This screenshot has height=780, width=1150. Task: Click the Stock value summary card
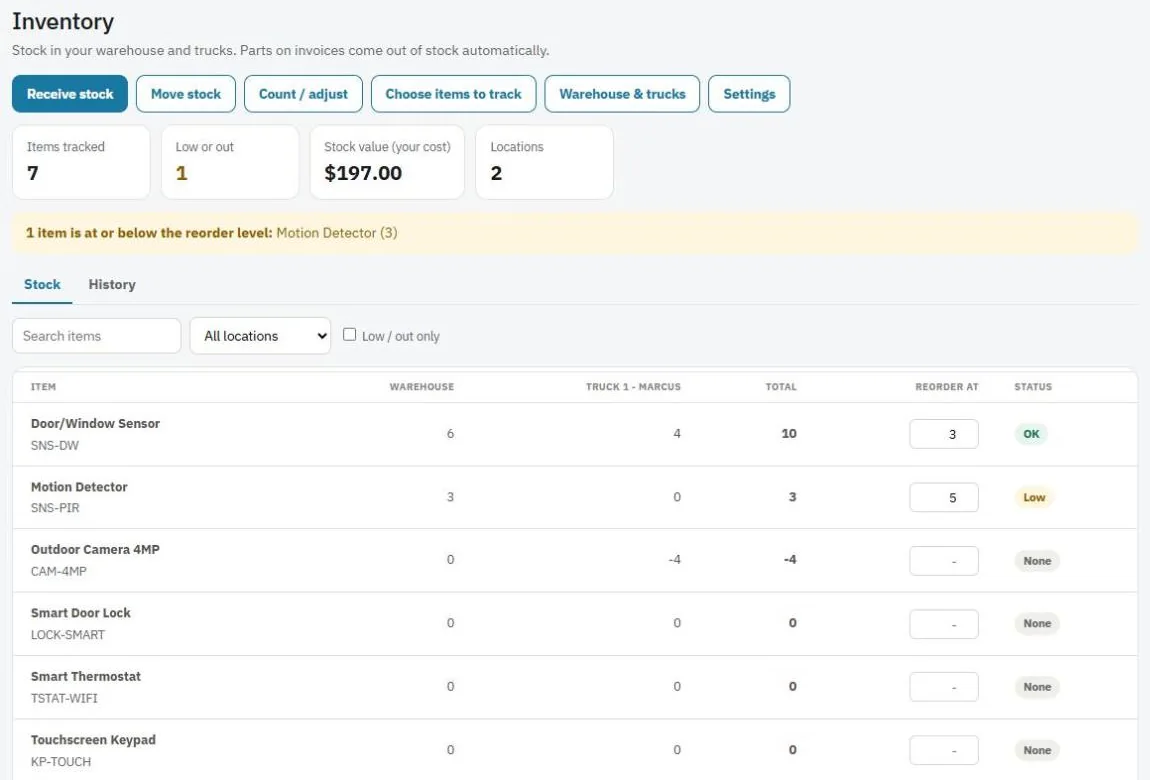[x=387, y=162]
